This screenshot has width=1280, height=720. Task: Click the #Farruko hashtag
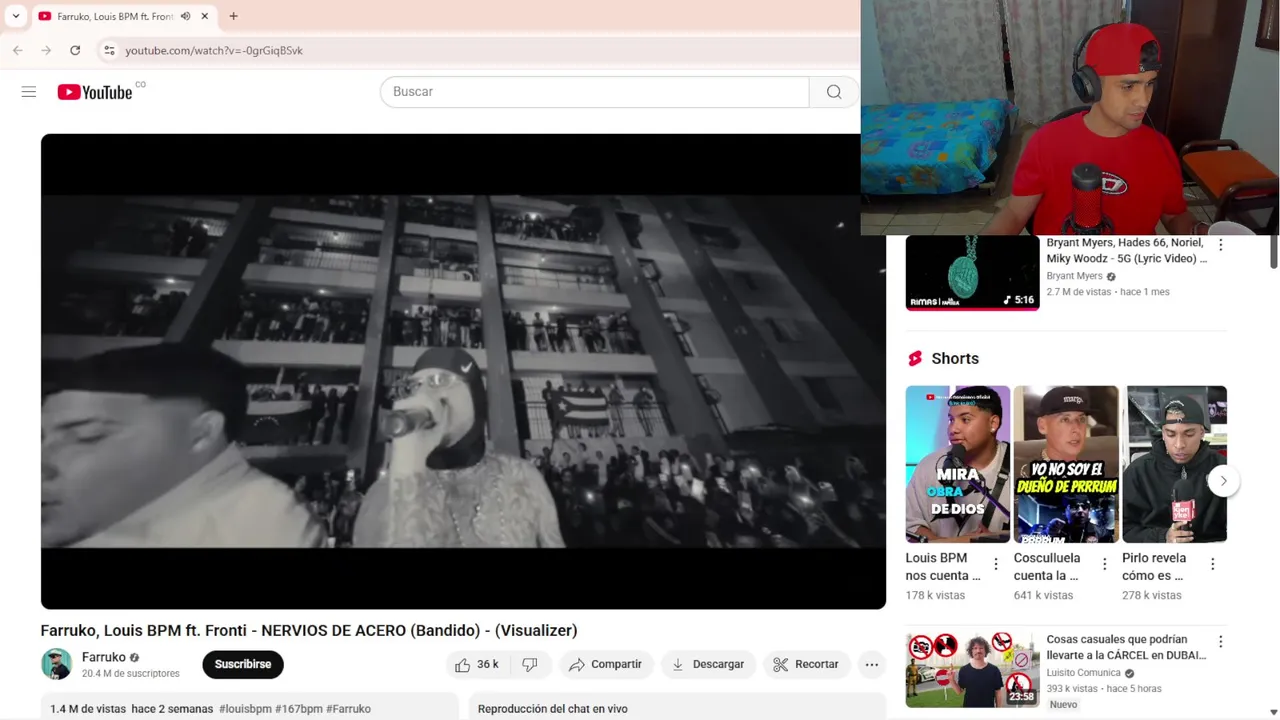[x=348, y=709]
